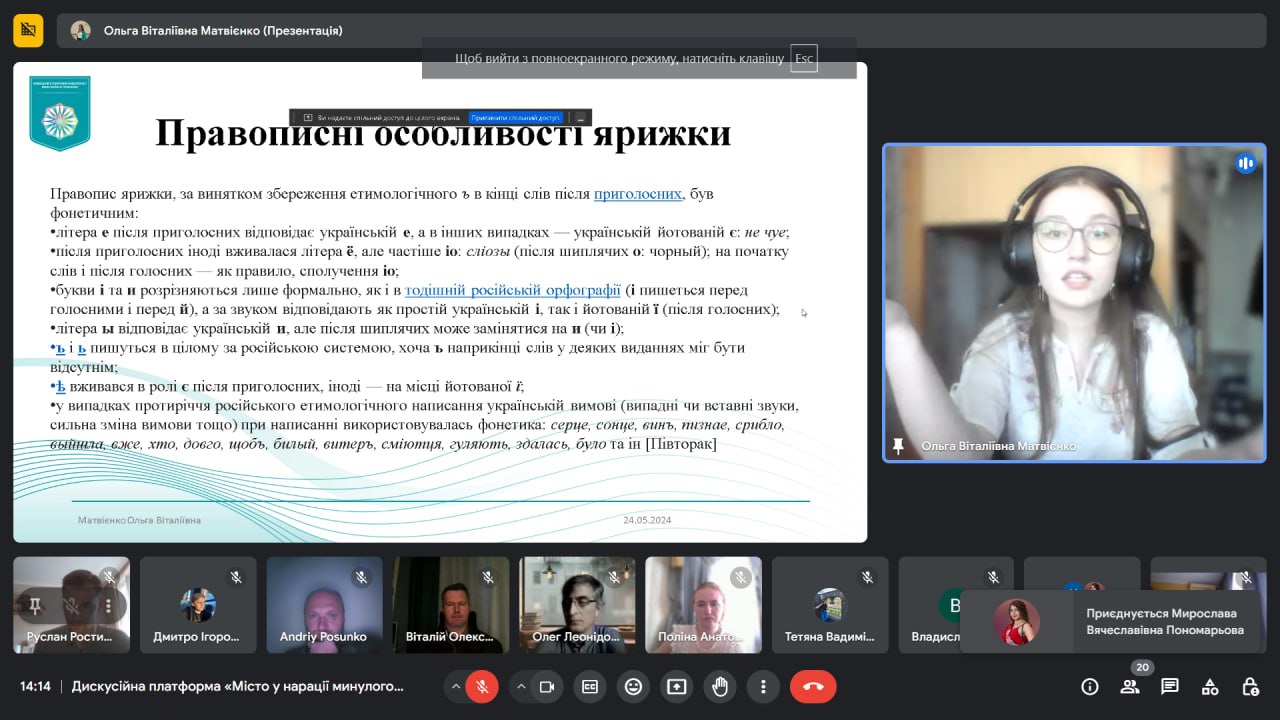Open the chat panel
Image resolution: width=1280 pixels, height=720 pixels.
coord(1170,686)
